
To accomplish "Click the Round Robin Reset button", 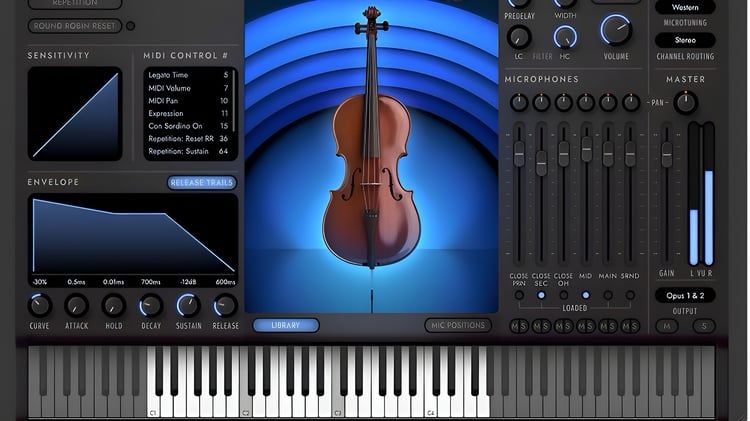I will tap(75, 26).
